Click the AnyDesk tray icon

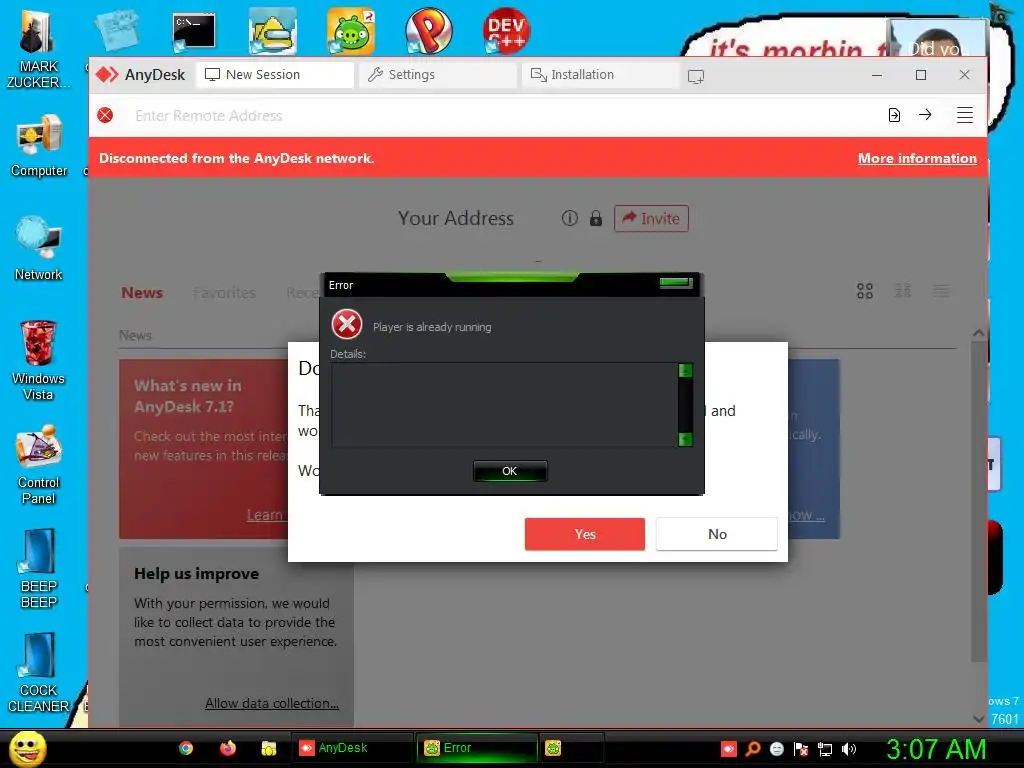(728, 749)
